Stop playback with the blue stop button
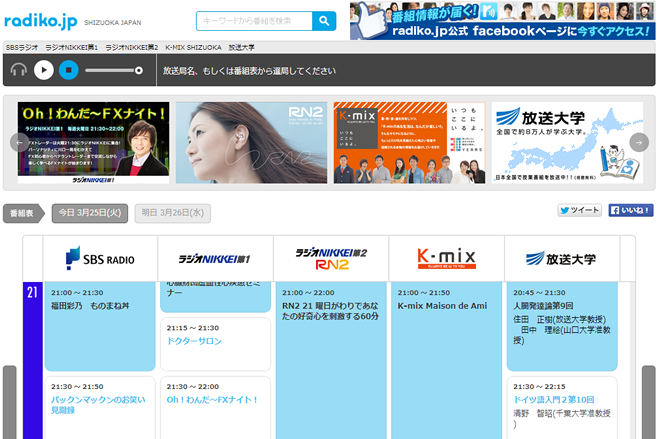The height and width of the screenshot is (439, 659). click(x=69, y=70)
